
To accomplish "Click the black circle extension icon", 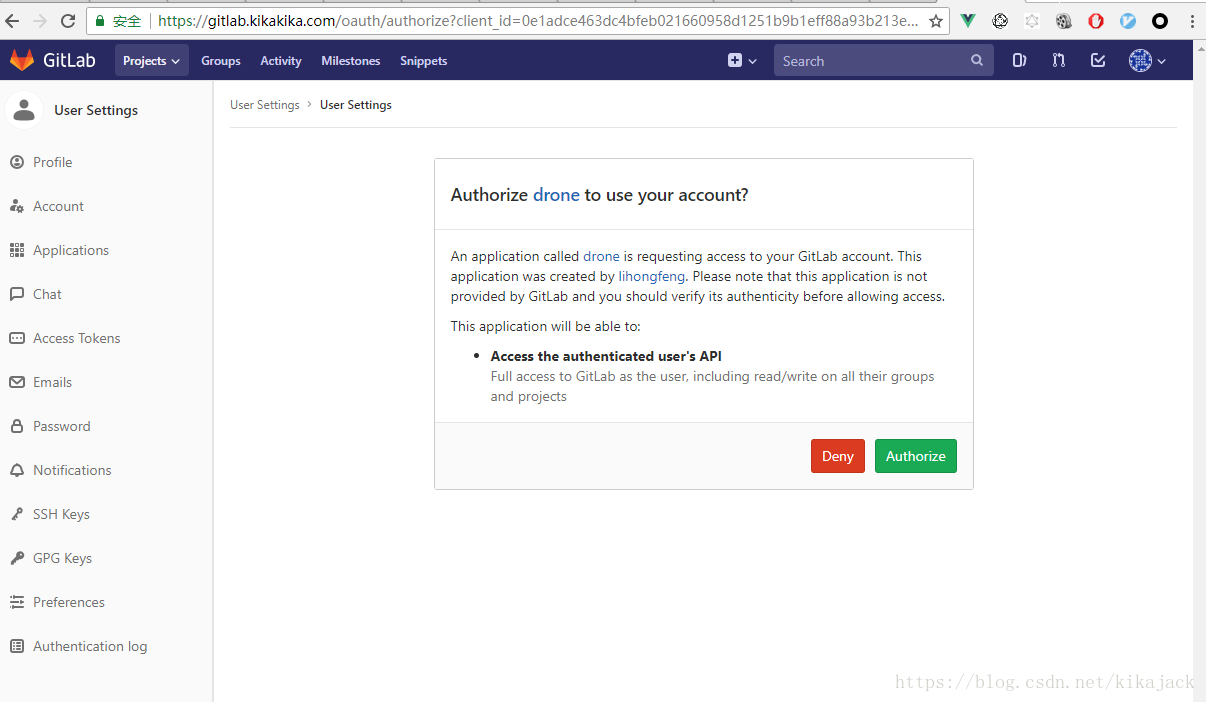I will pos(1160,21).
